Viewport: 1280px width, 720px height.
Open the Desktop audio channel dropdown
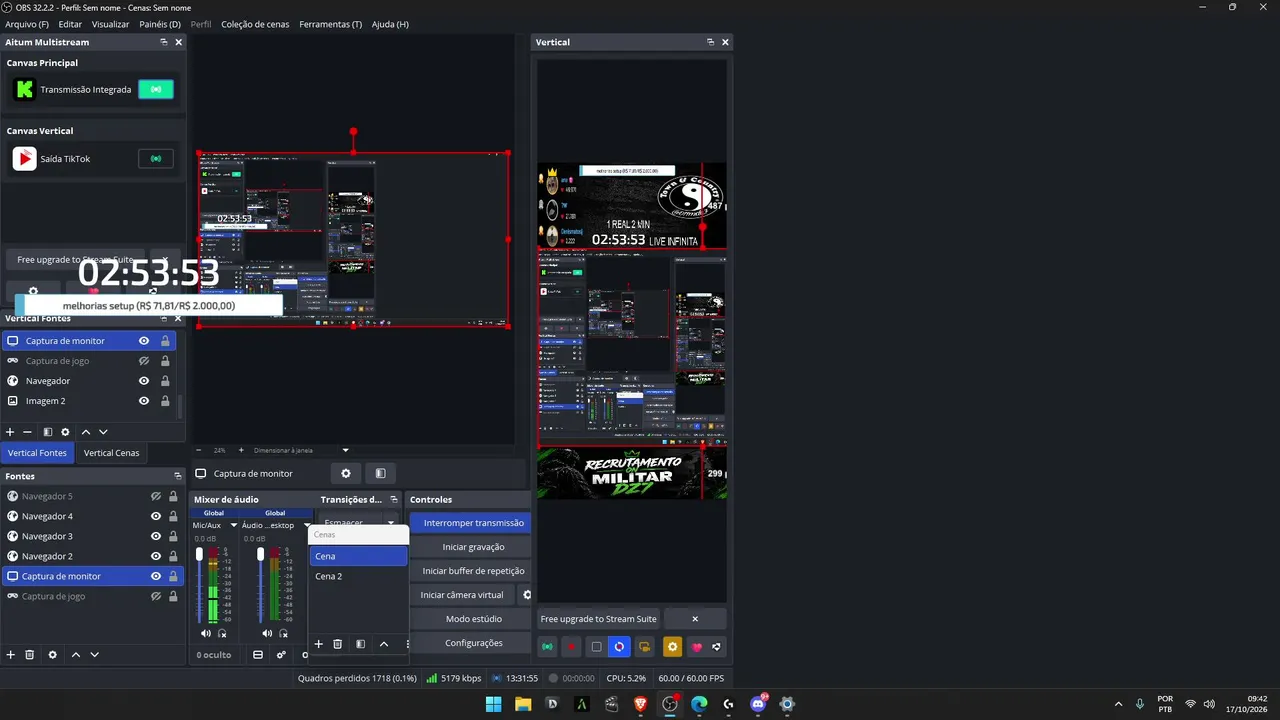pyautogui.click(x=306, y=525)
